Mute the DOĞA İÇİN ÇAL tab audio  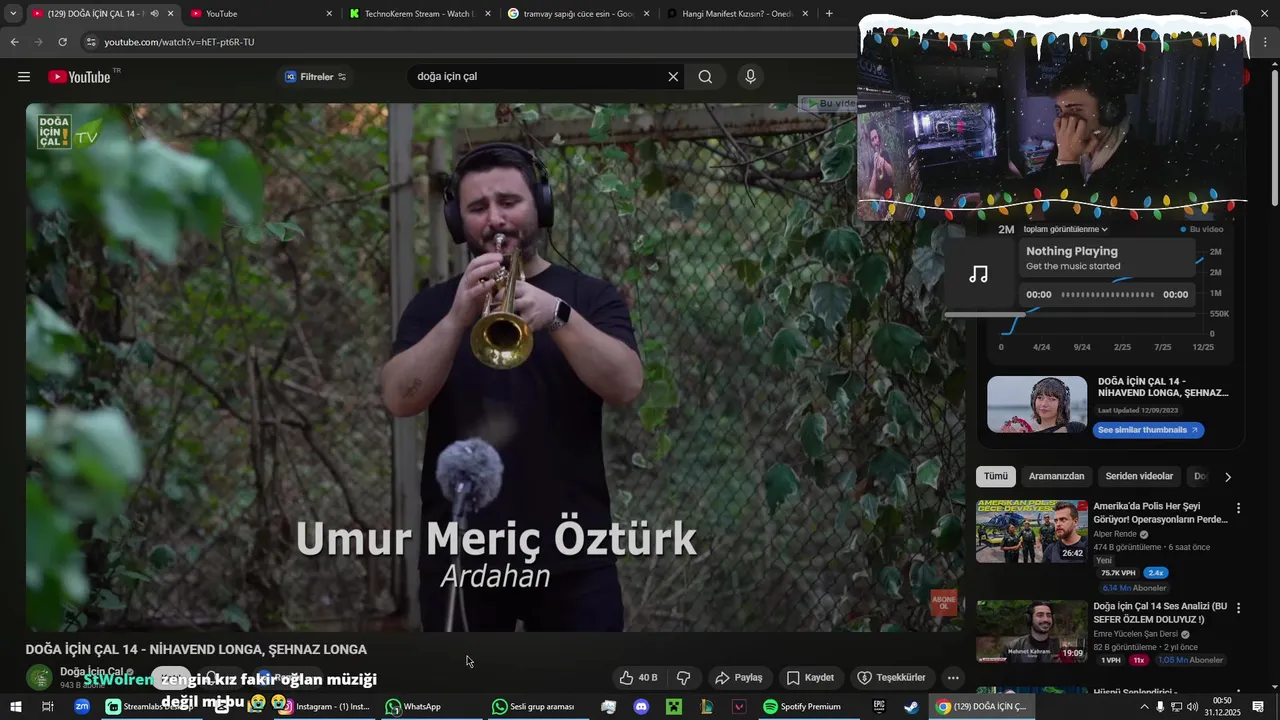154,14
